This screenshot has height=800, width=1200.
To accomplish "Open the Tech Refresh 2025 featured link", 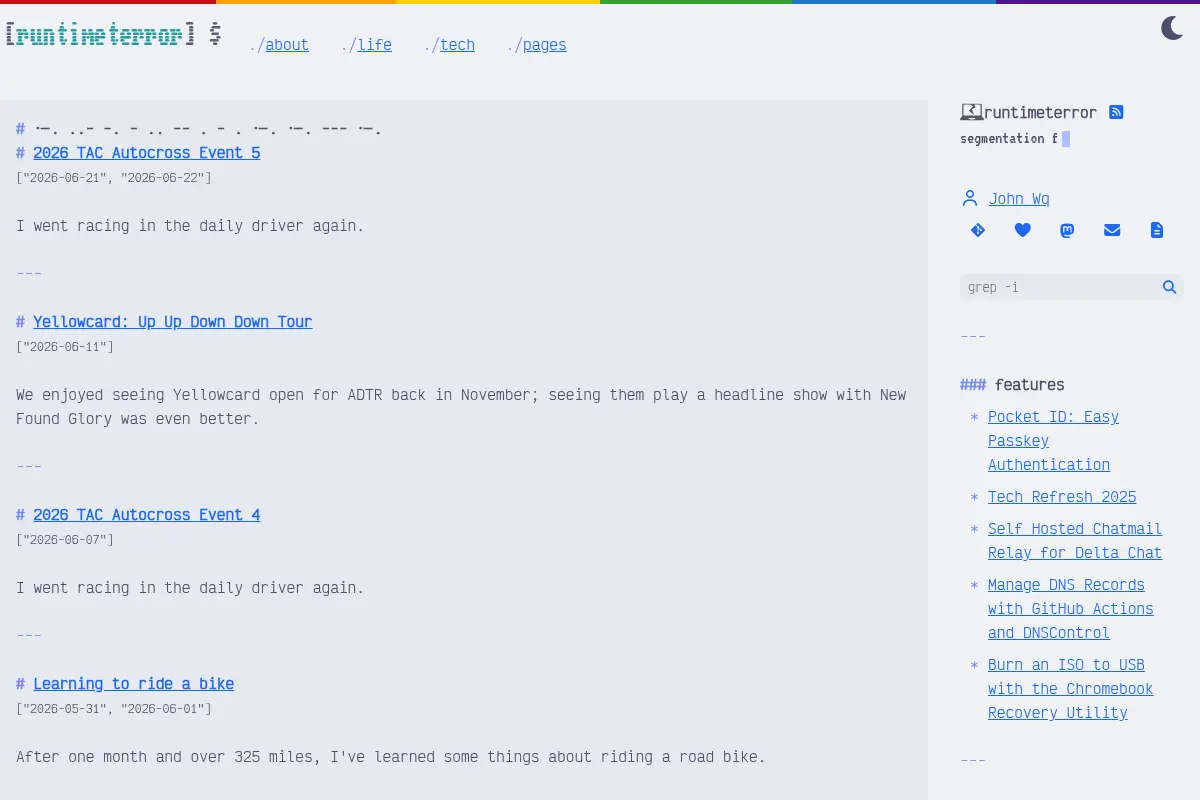I will (1062, 497).
